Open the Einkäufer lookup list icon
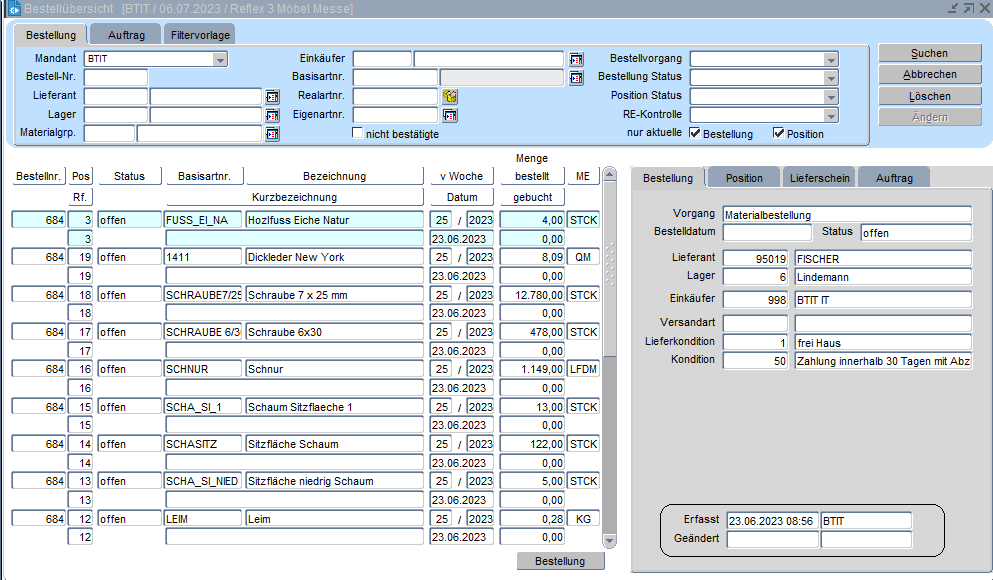993x580 pixels. coord(576,59)
